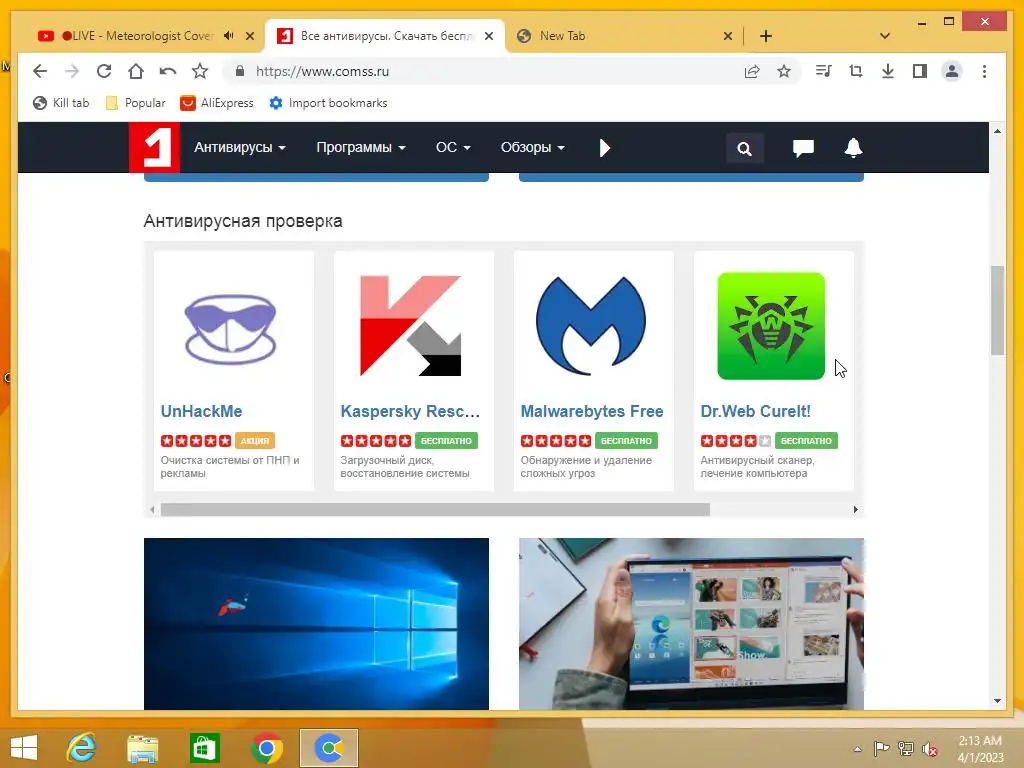The width and height of the screenshot is (1024, 768).
Task: Click the Kill tab bookmark
Action: (x=61, y=103)
